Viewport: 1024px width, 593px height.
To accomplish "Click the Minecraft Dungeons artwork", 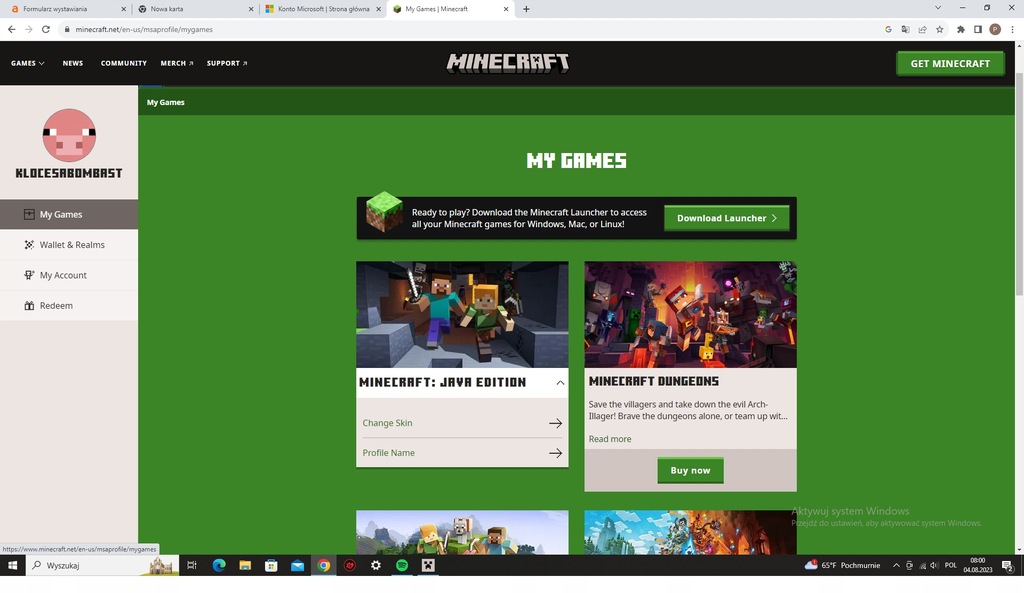I will point(690,315).
